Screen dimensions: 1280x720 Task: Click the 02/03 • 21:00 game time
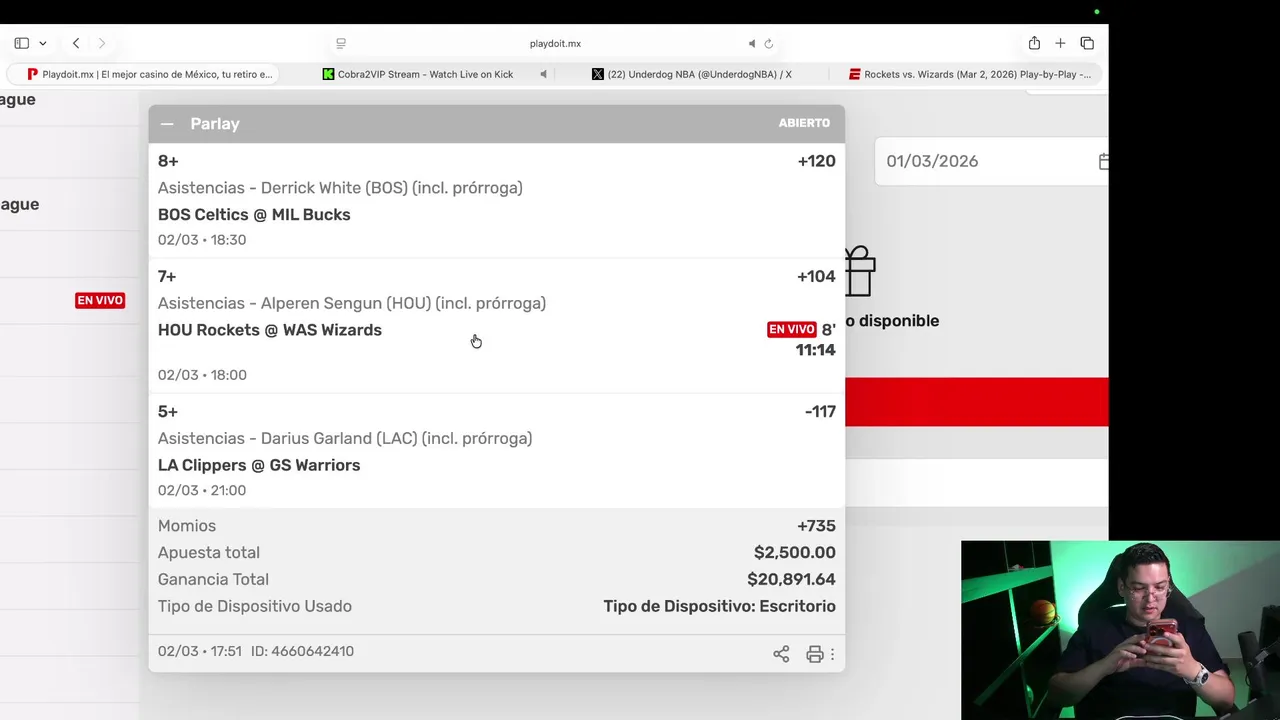point(202,490)
